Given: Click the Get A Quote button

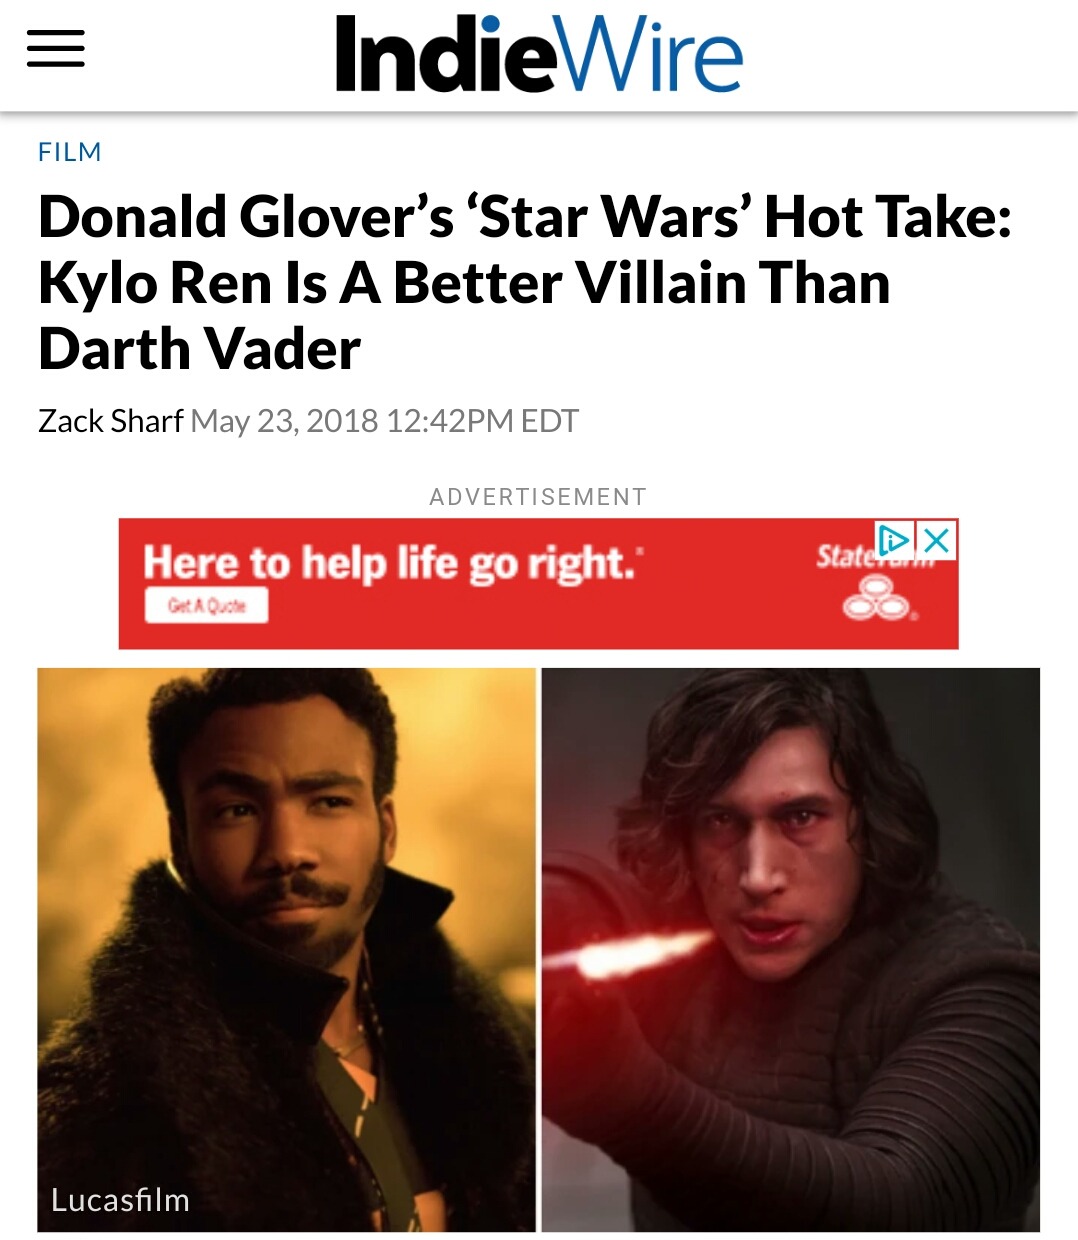Looking at the screenshot, I should pos(207,605).
